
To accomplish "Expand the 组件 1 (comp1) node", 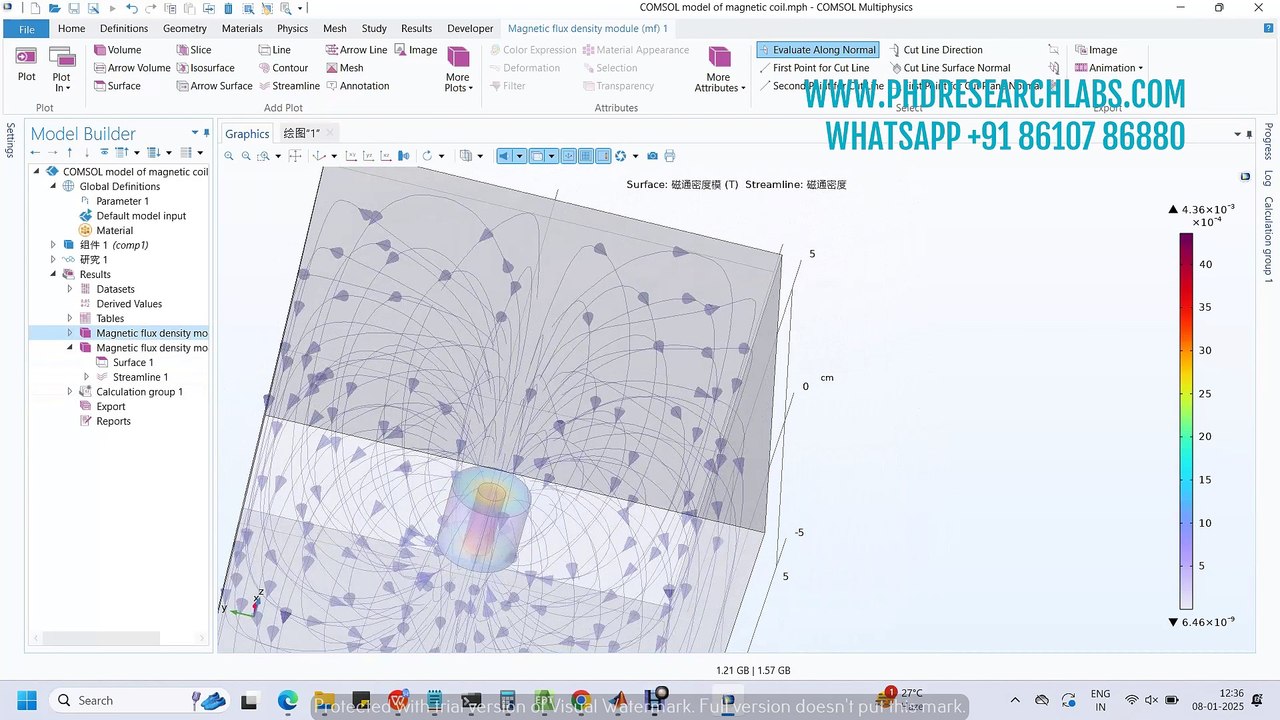I will [53, 245].
